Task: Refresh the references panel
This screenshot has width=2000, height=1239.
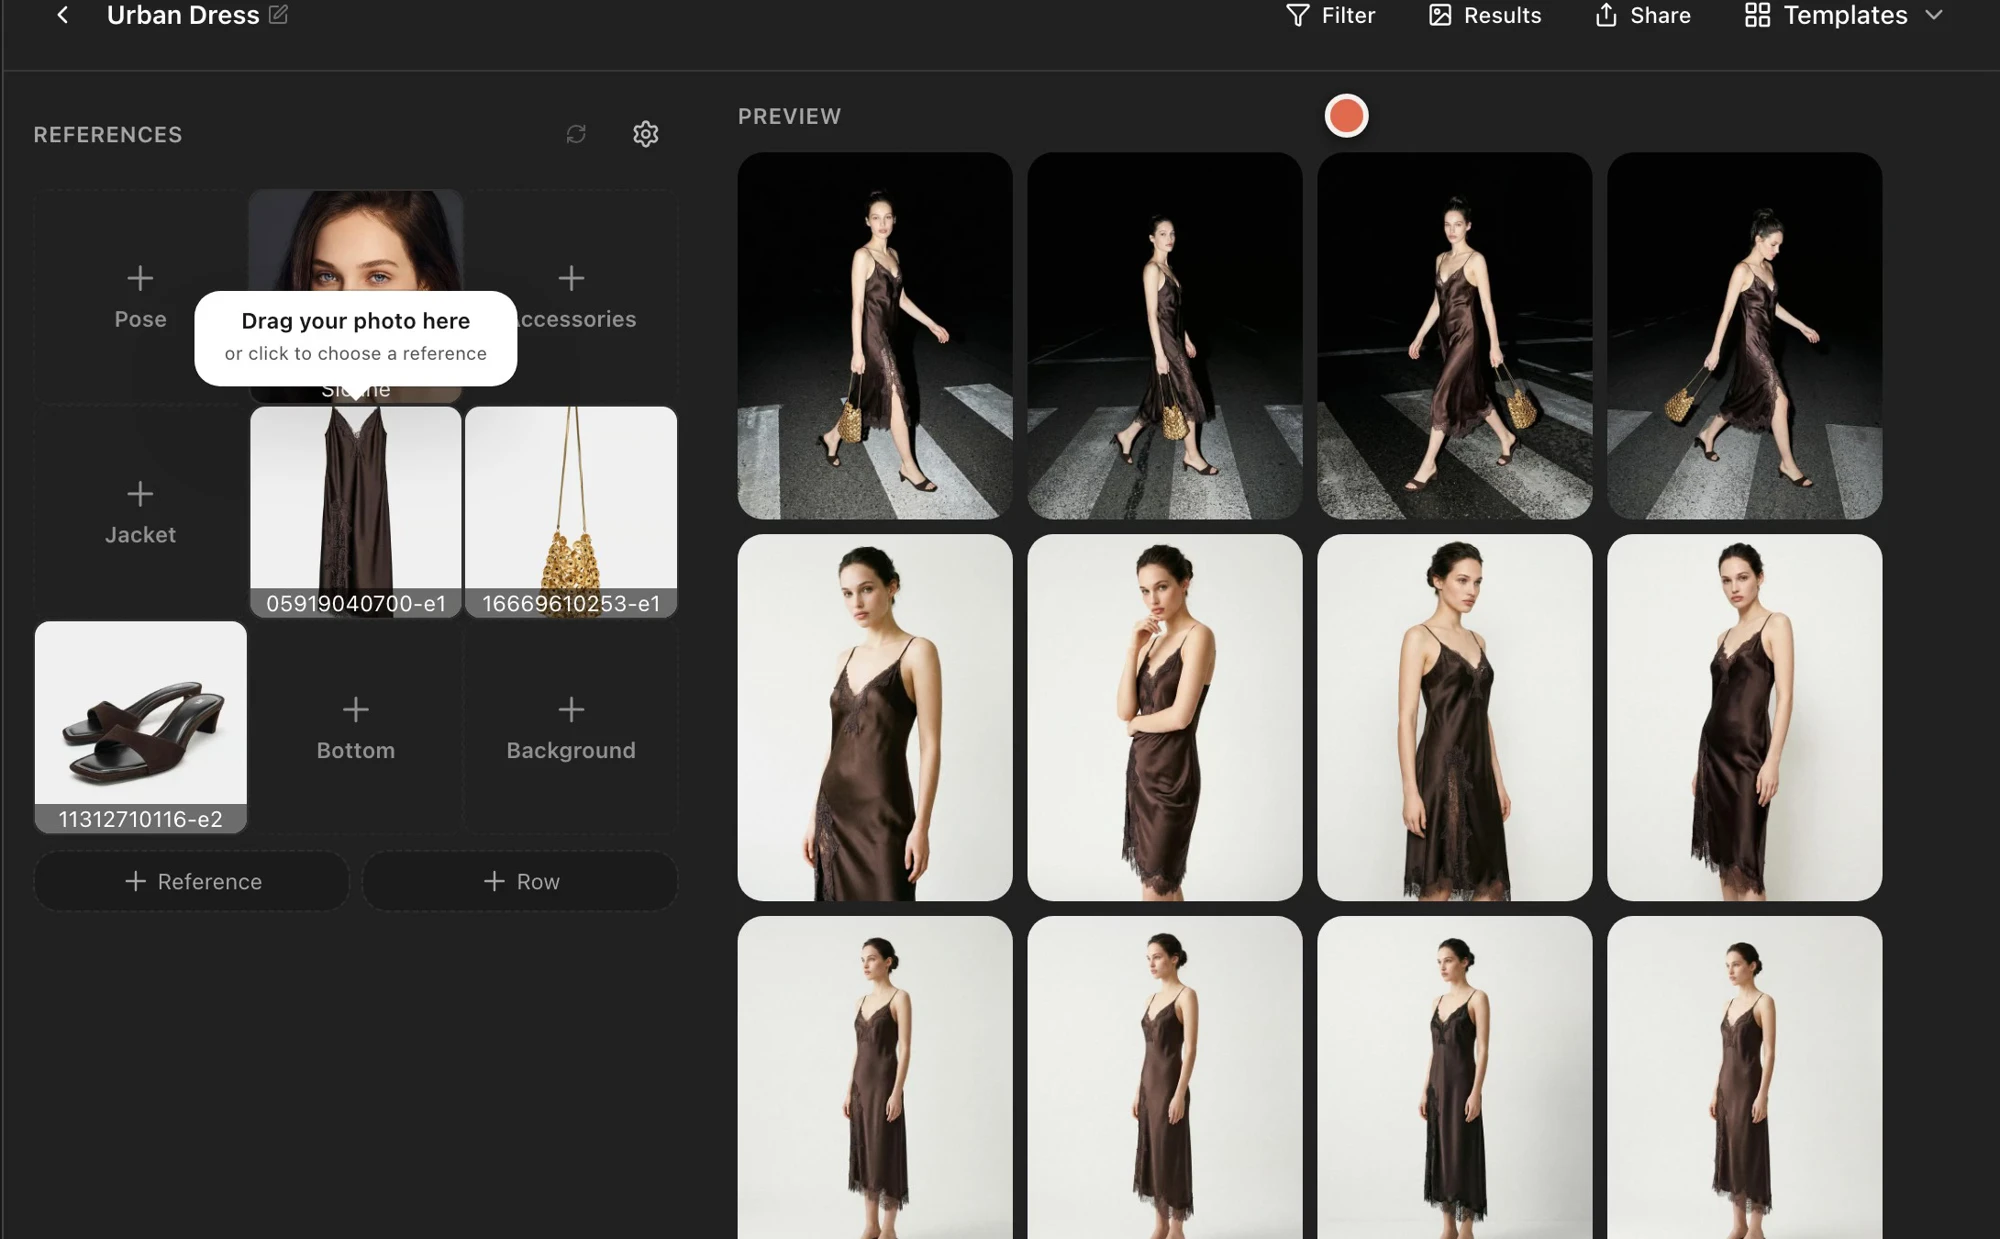Action: (576, 134)
